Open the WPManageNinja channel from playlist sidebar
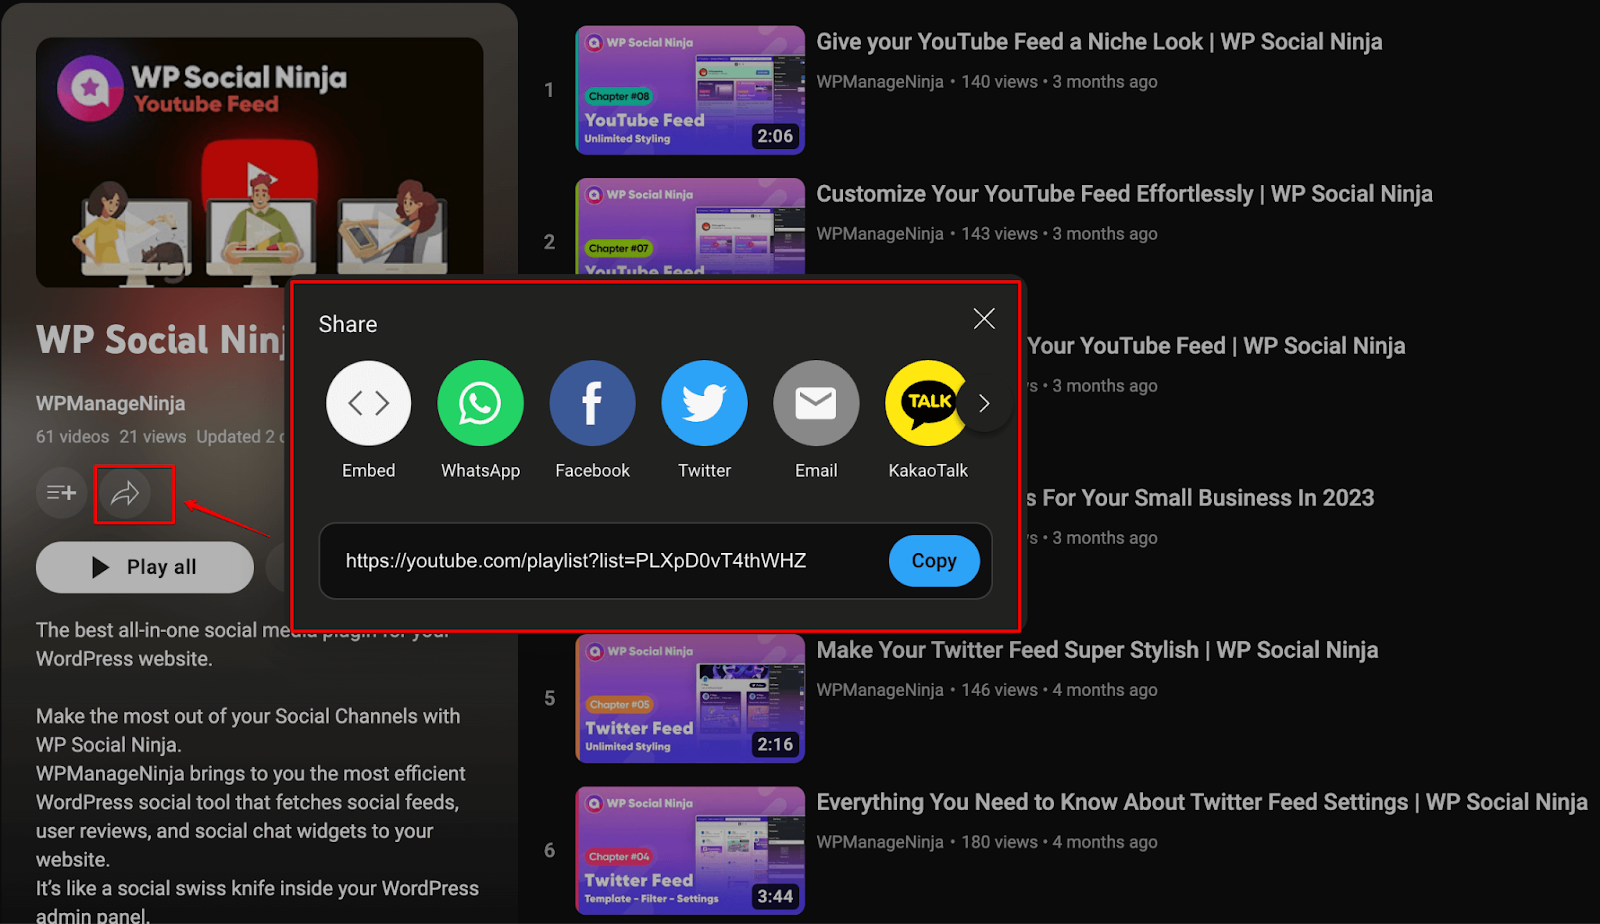1600x924 pixels. (111, 404)
